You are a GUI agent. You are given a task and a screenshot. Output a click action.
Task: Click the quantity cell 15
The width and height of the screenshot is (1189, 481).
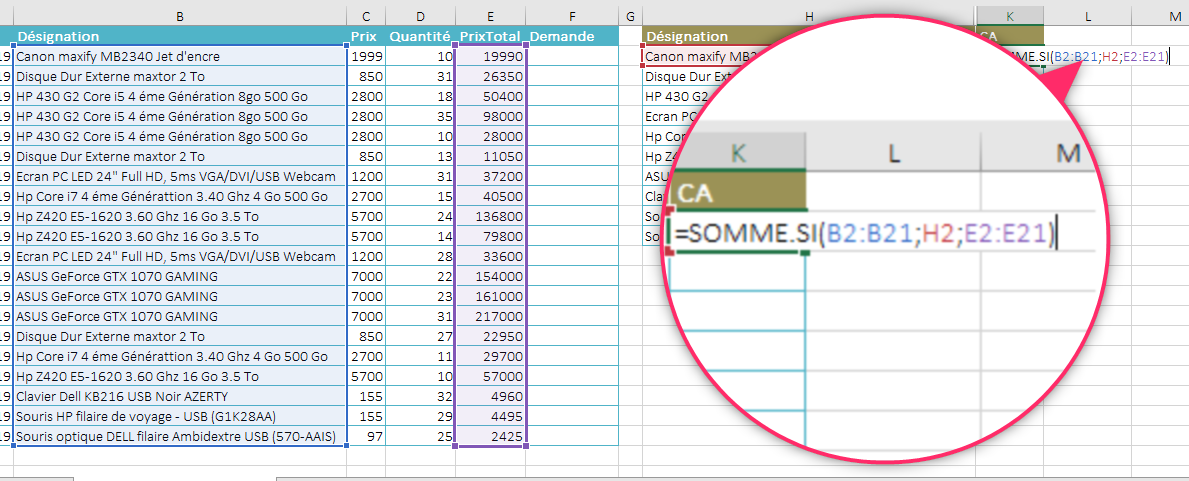click(420, 196)
